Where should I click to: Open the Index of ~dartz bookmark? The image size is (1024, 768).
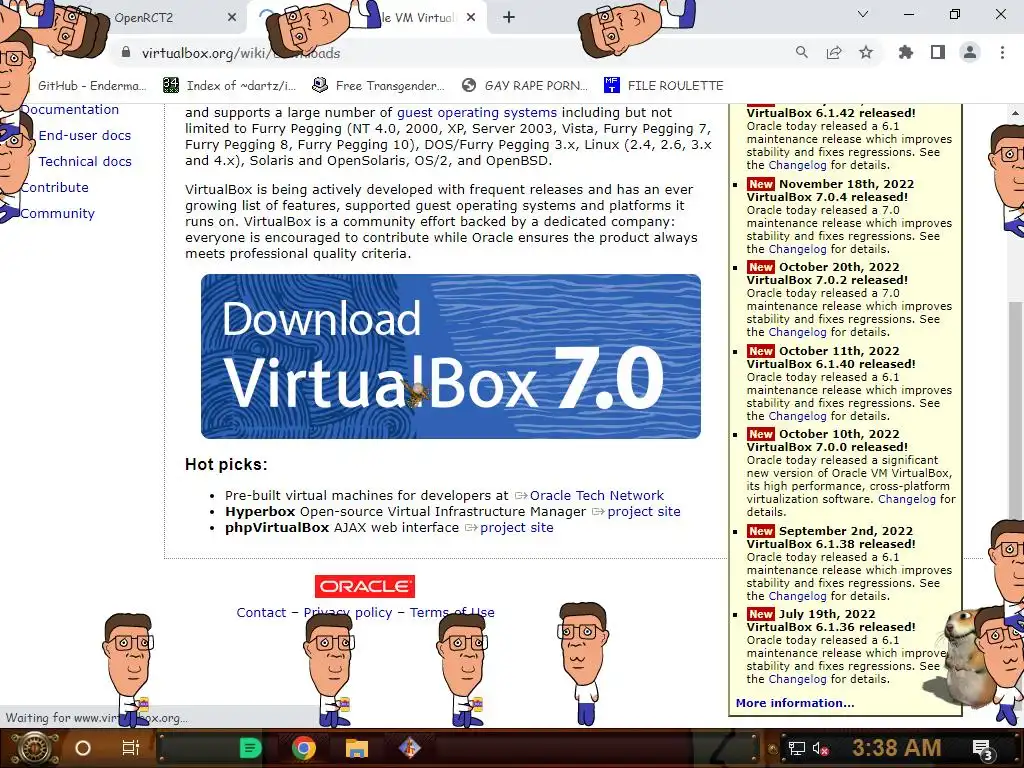[230, 86]
